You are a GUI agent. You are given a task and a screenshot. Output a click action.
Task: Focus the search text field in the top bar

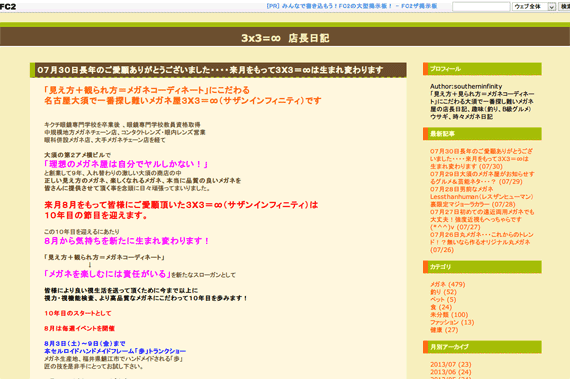coord(481,7)
